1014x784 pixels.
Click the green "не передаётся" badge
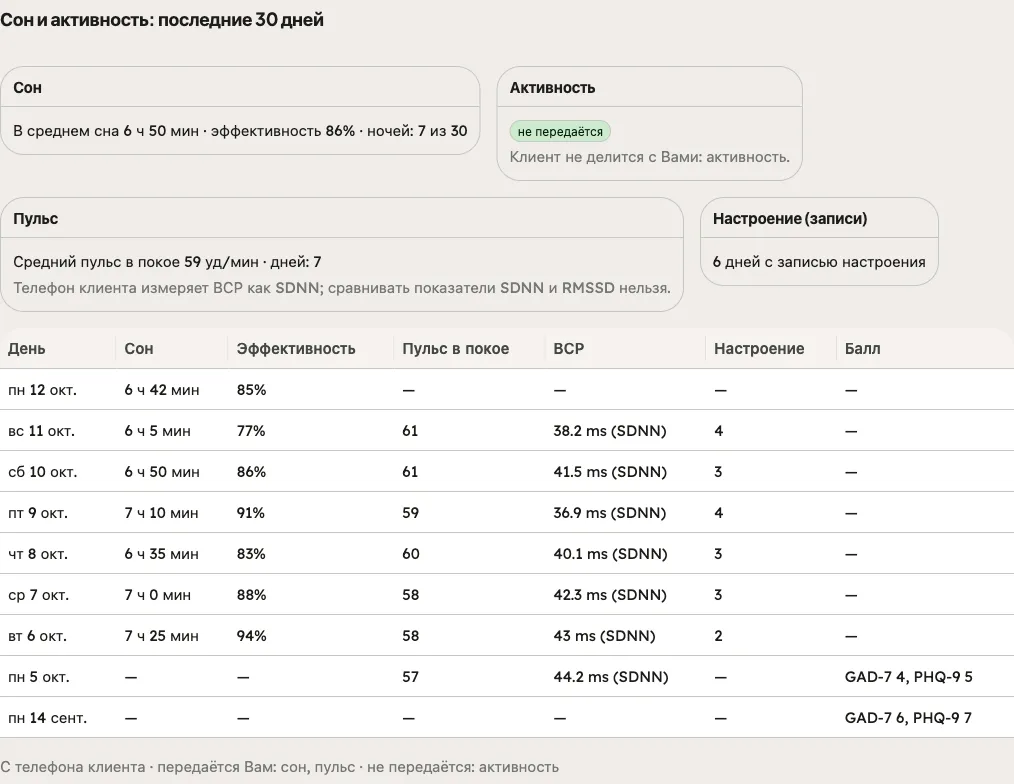(x=560, y=131)
